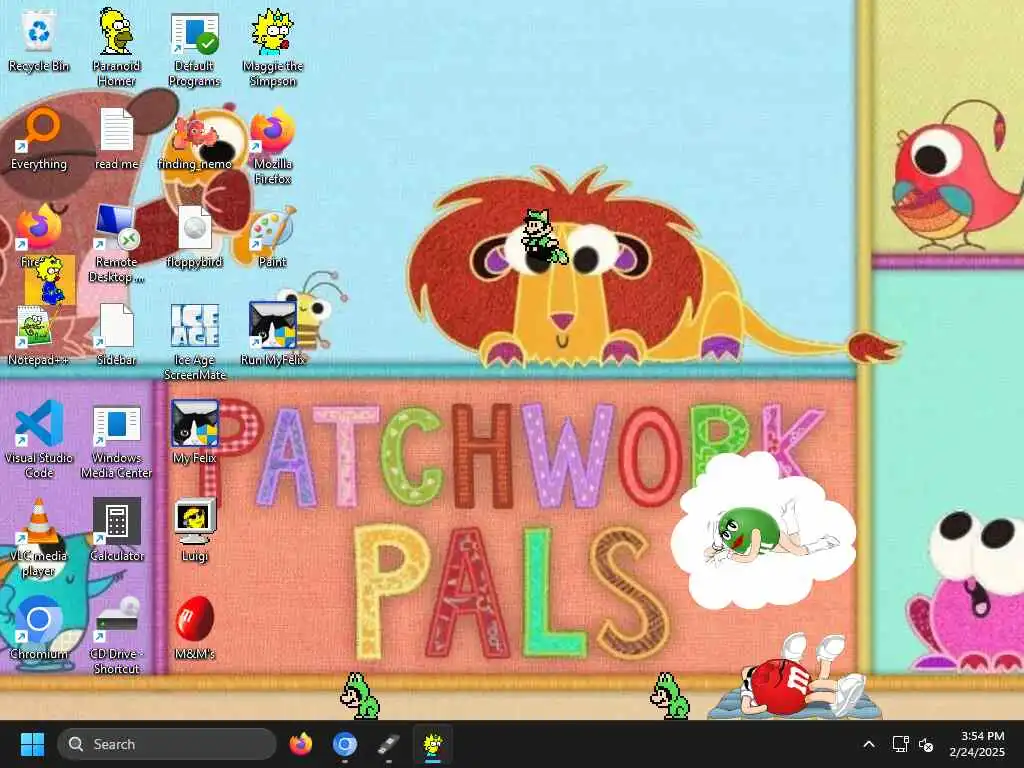Image resolution: width=1024 pixels, height=768 pixels.
Task: Open the Paint desktop shortcut
Action: coord(273,237)
